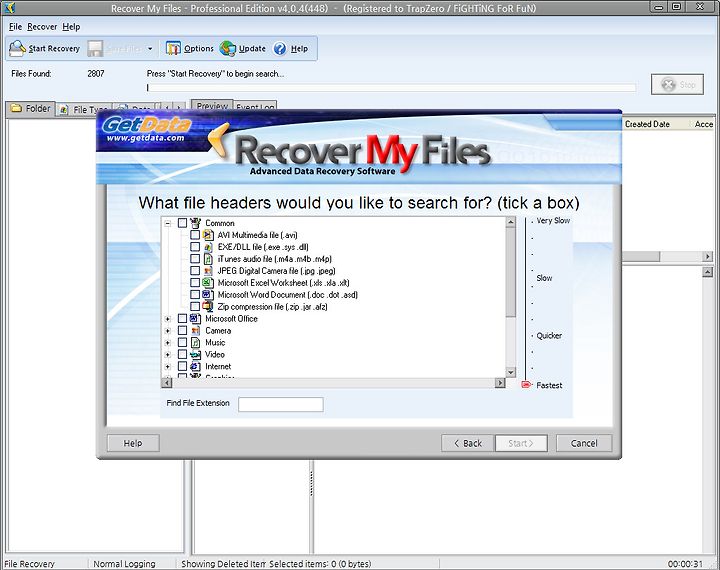Click the Microsoft Office category icon
The image size is (720, 570).
[x=196, y=319]
